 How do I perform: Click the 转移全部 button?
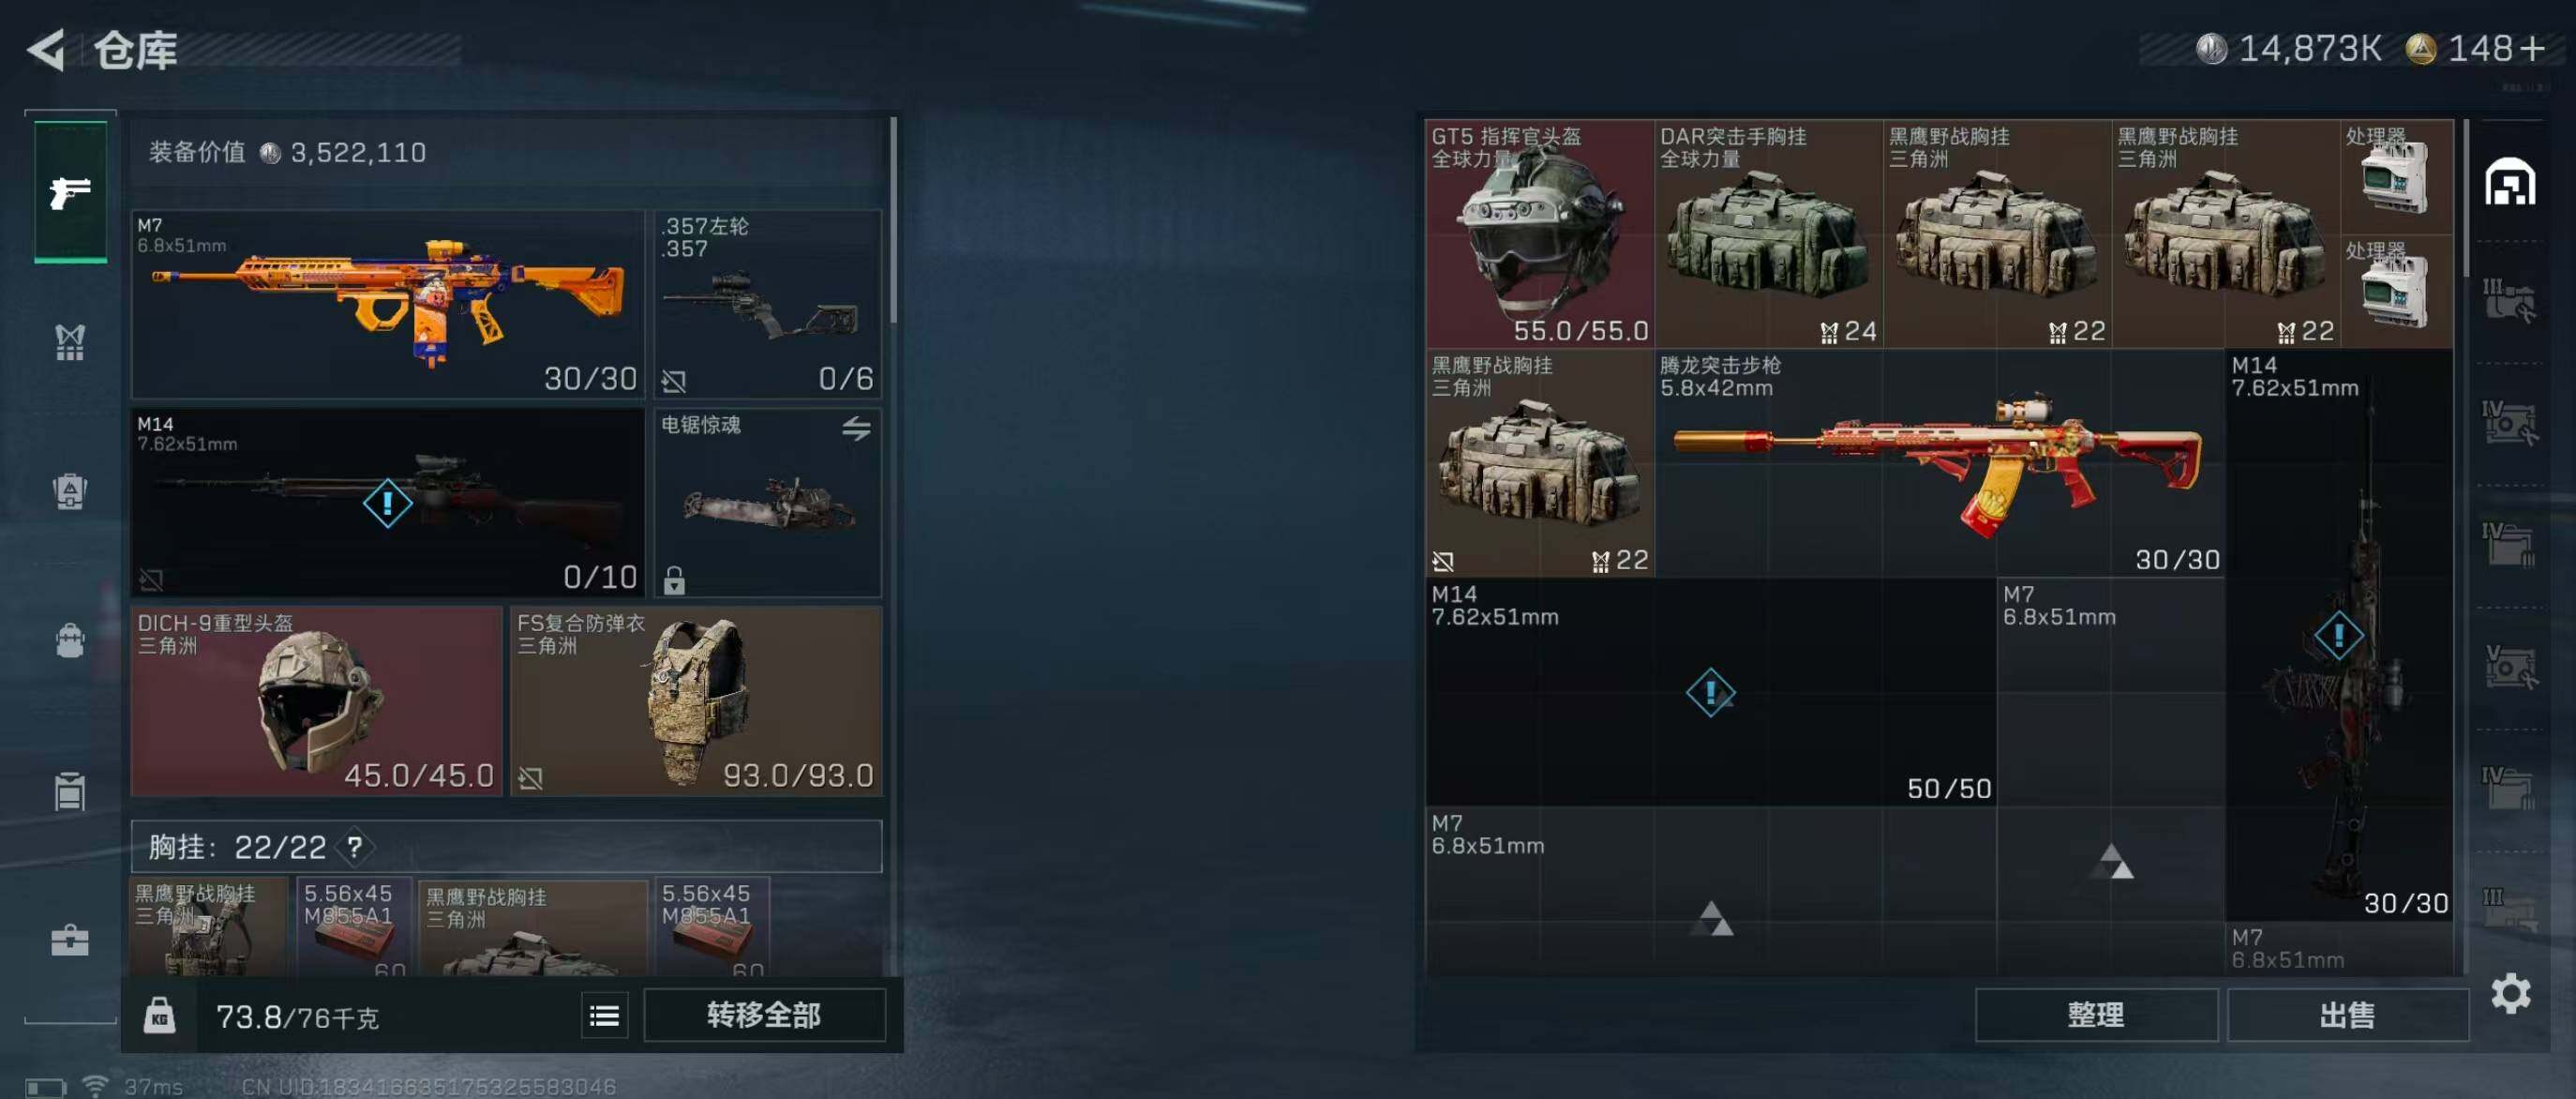tap(764, 1015)
